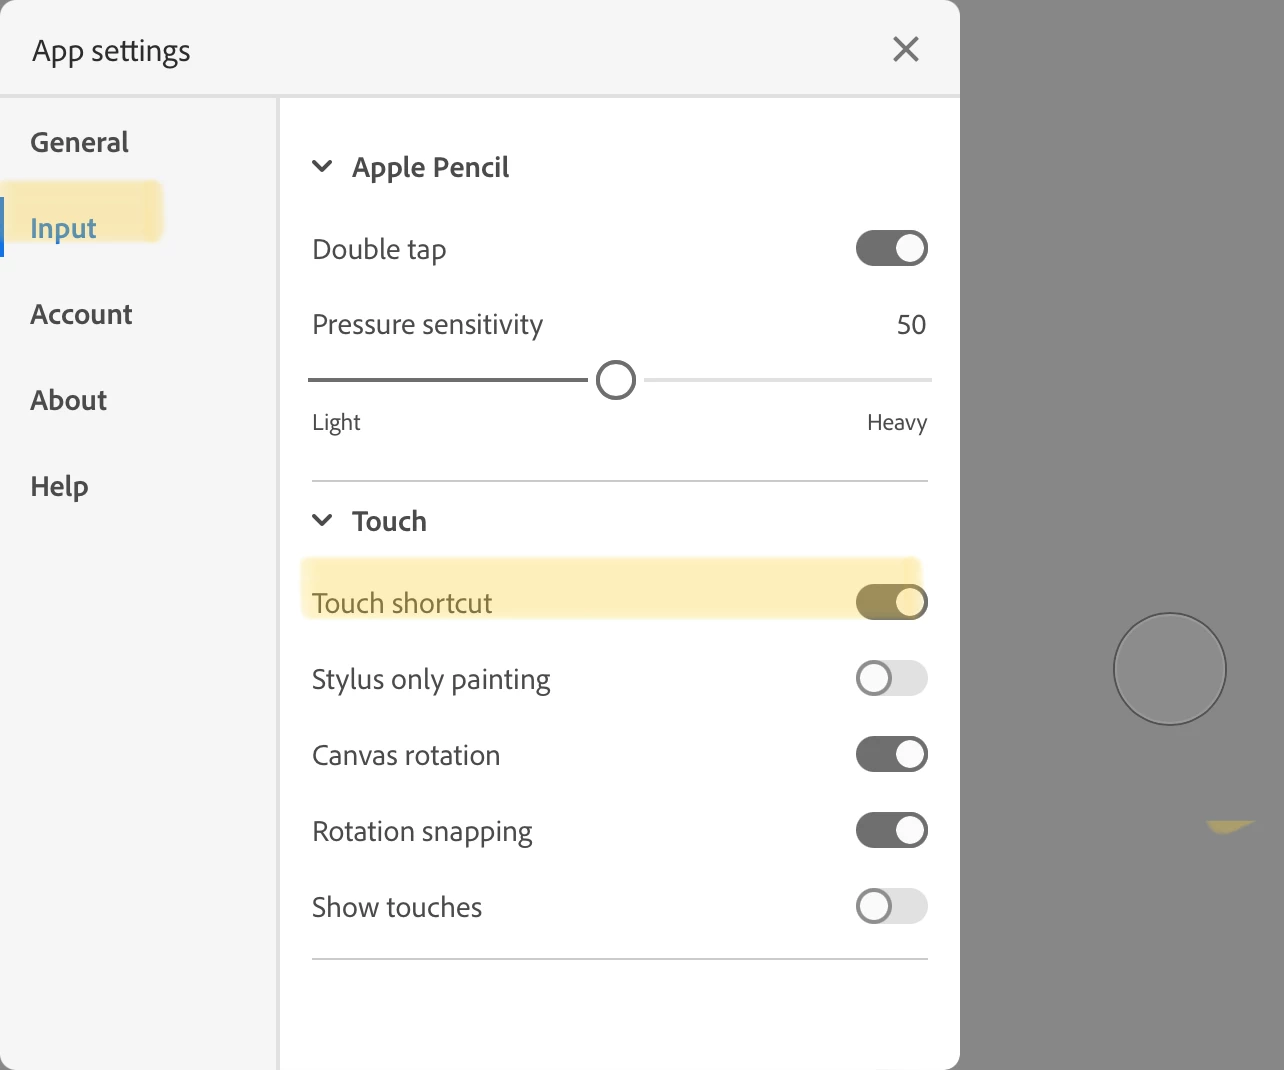Viewport: 1284px width, 1070px height.
Task: Select the Input settings tab
Action: [x=63, y=228]
